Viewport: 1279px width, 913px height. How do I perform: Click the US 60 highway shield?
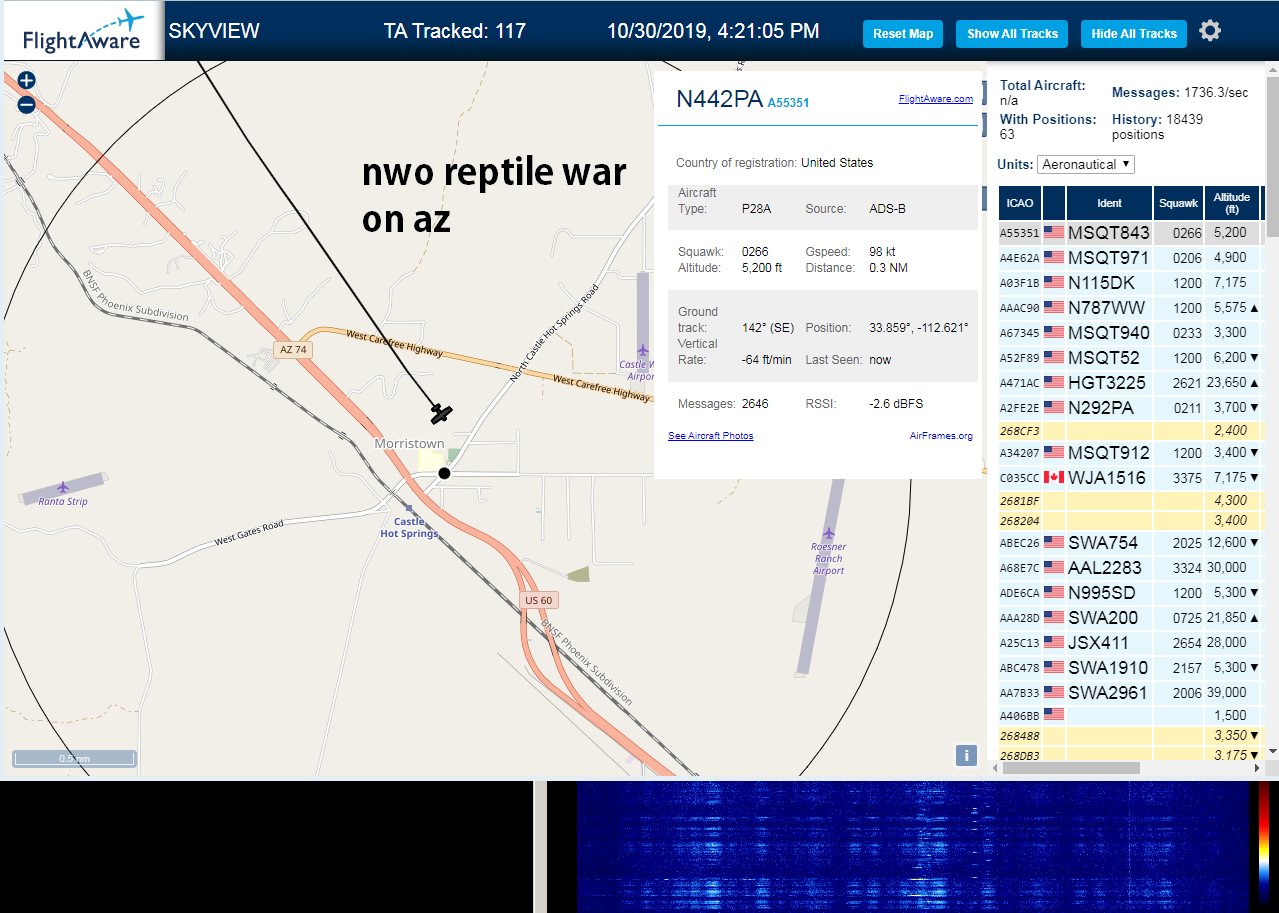click(x=538, y=600)
